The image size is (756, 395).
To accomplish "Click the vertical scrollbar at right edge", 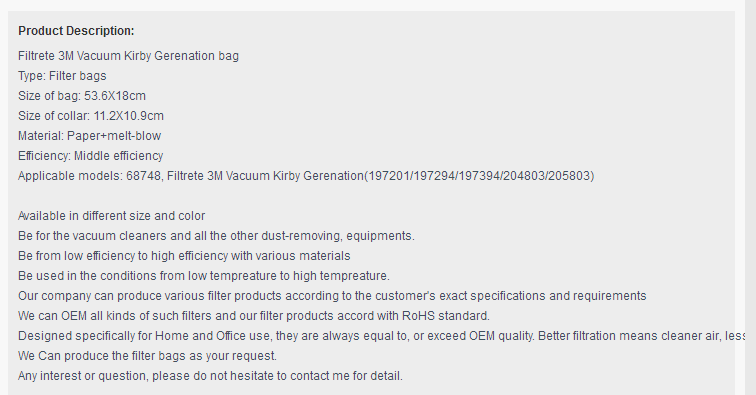I will pyautogui.click(x=751, y=198).
